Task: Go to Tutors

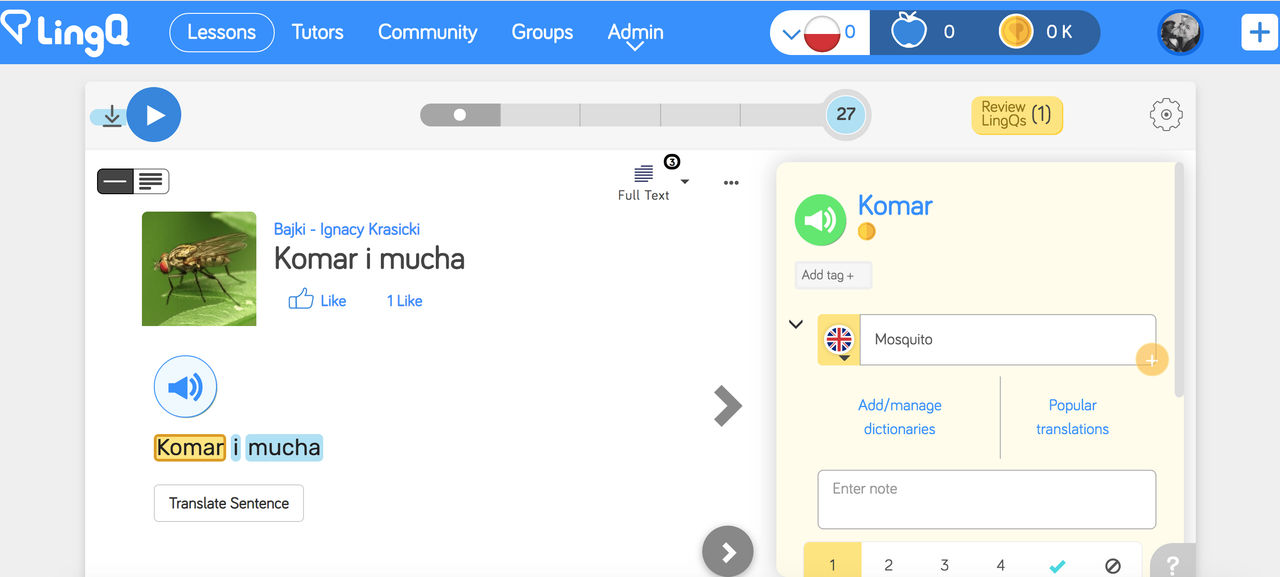Action: click(x=318, y=32)
